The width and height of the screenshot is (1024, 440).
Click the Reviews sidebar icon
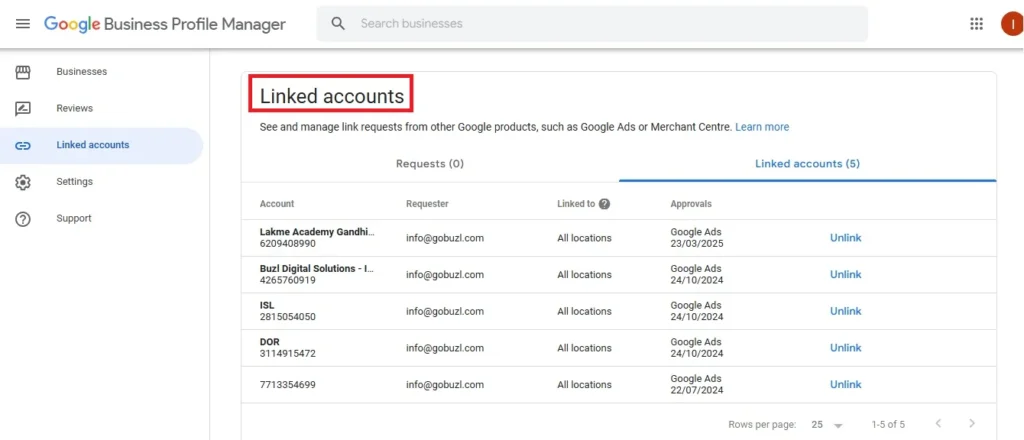click(x=23, y=108)
